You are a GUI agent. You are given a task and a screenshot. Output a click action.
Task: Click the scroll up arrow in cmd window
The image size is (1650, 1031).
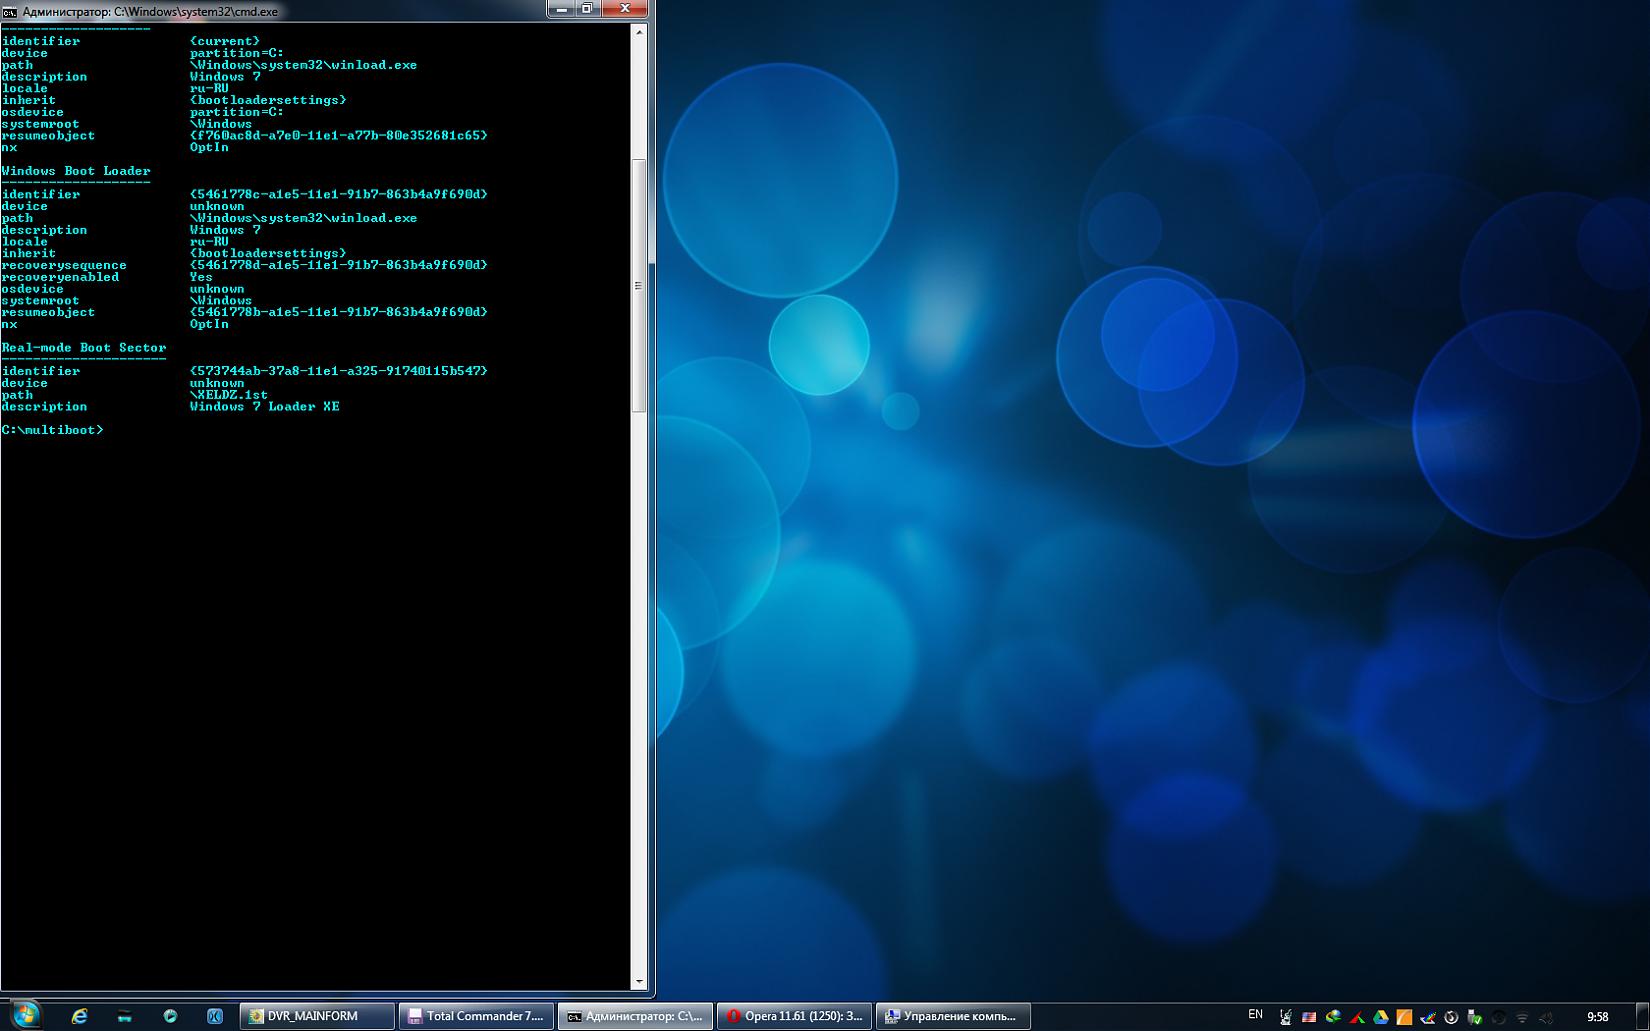(639, 32)
